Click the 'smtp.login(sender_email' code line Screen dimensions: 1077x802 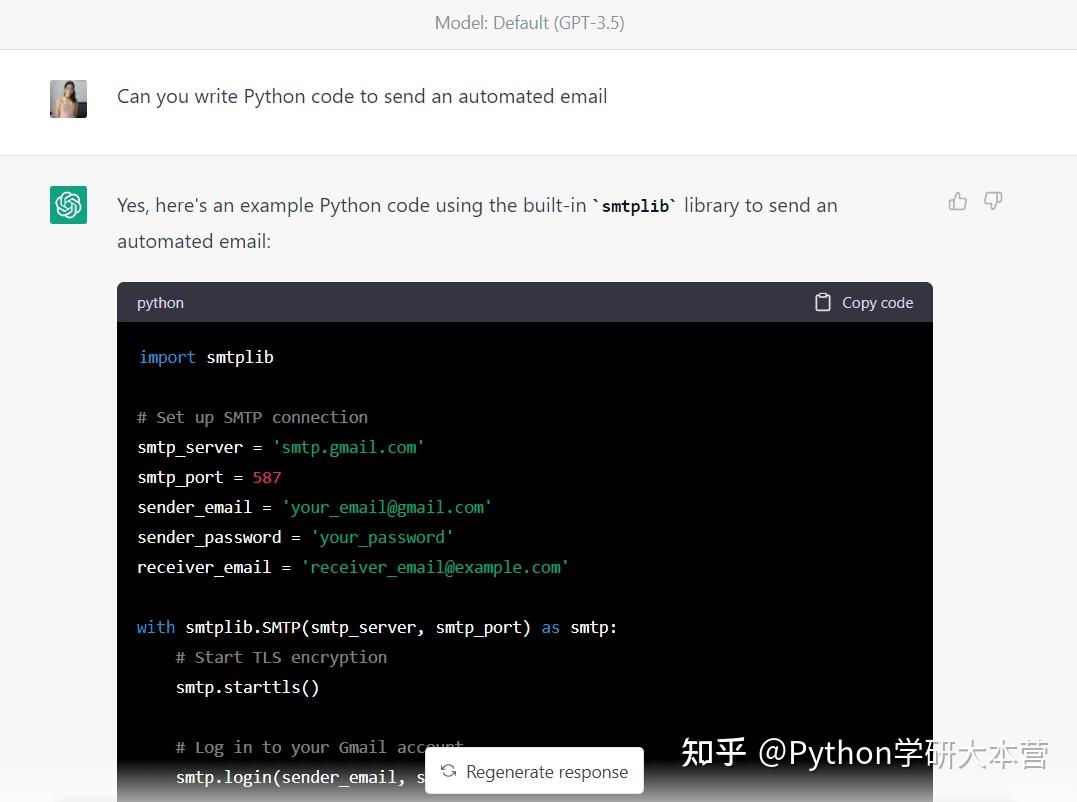(x=300, y=777)
